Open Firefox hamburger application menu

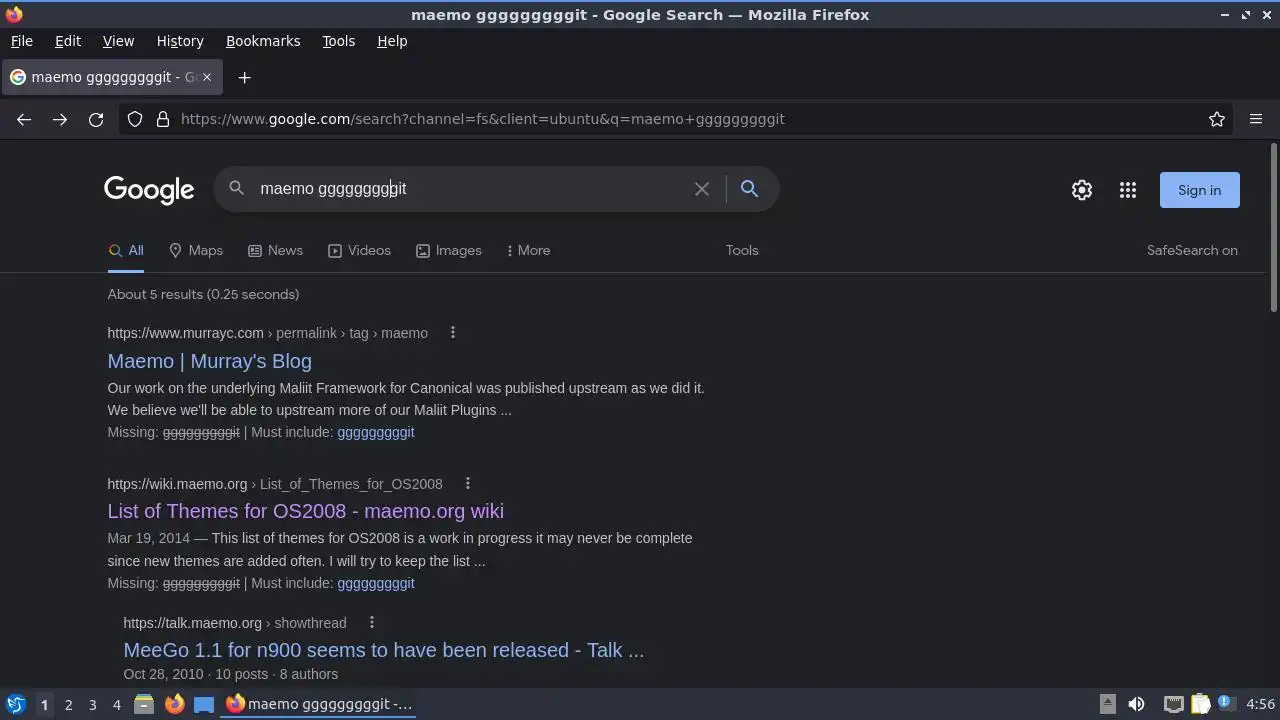click(x=1256, y=119)
